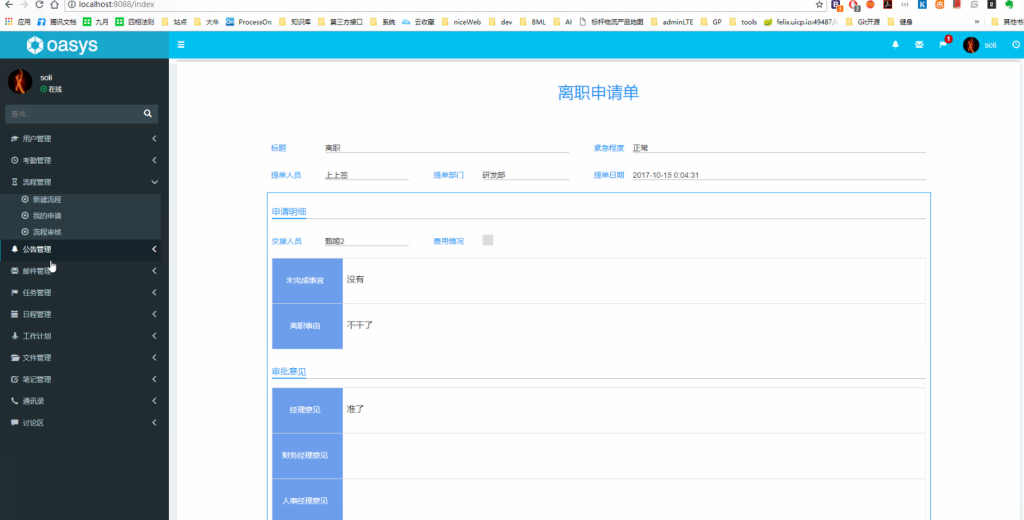This screenshot has width=1024, height=520.
Task: Click the 任务管理 flag icon in the sidebar
Action: pyautogui.click(x=15, y=293)
